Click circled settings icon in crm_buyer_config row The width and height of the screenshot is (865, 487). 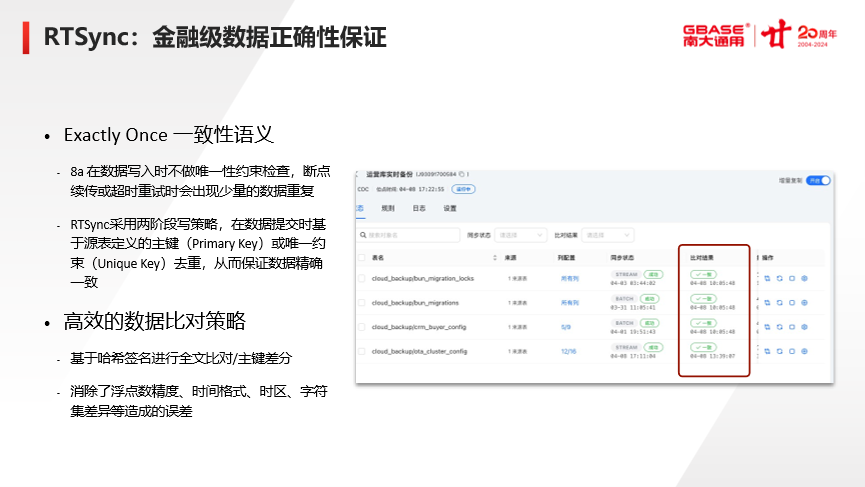804,327
